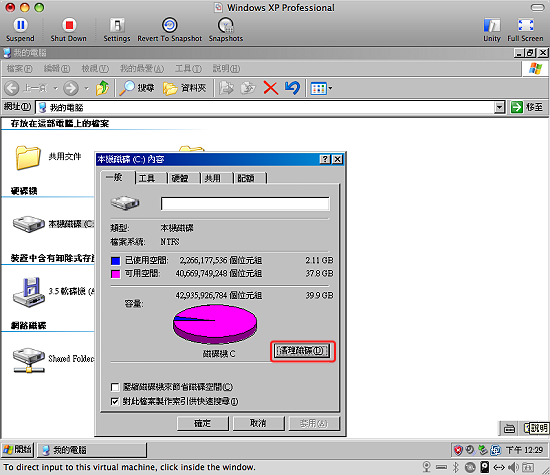550x475 pixels.
Task: Shut Down the virtual machine
Action: click(x=68, y=30)
